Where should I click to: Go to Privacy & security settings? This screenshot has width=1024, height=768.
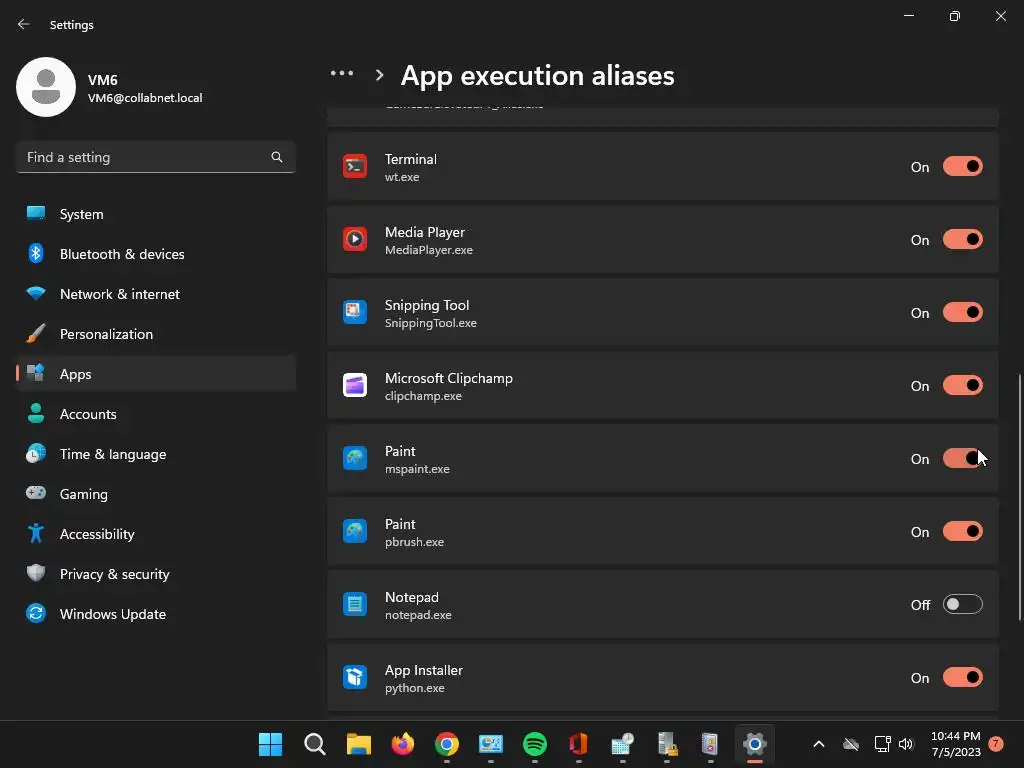114,574
